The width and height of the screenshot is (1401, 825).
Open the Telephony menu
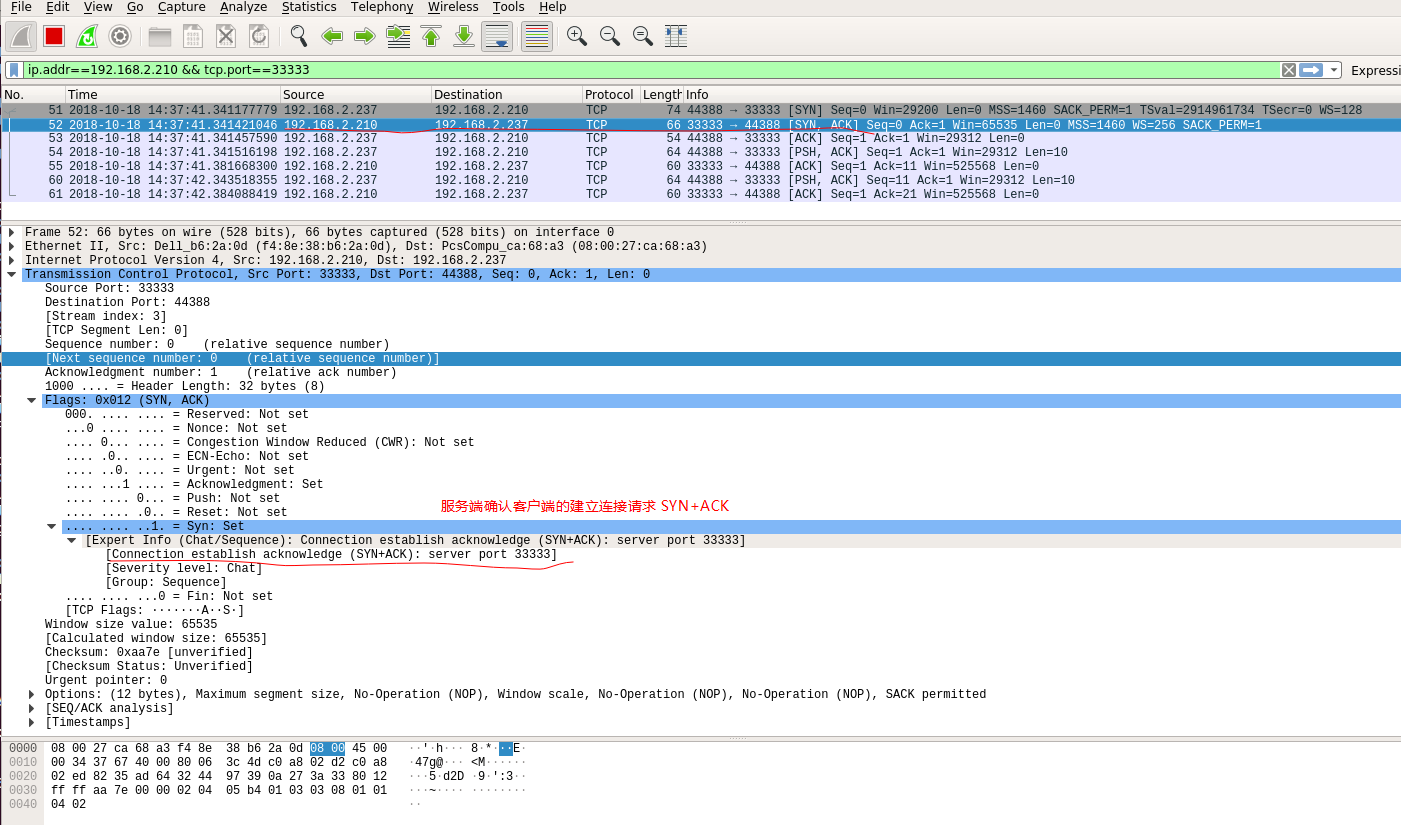pyautogui.click(x=382, y=7)
